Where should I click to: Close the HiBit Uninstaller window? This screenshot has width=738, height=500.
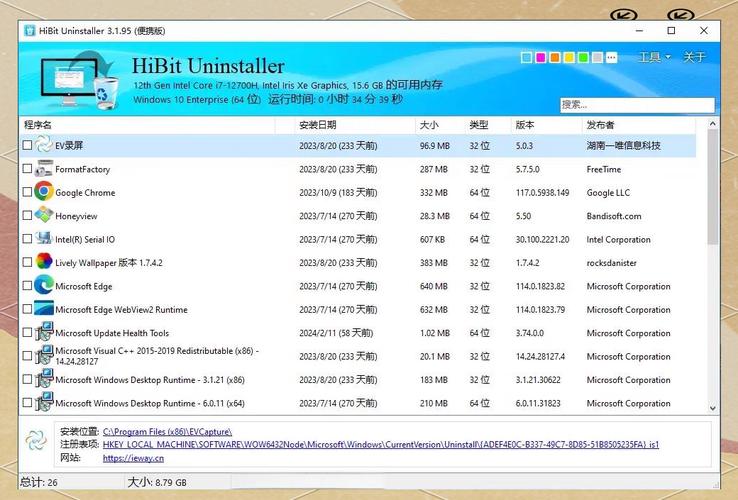pos(704,31)
